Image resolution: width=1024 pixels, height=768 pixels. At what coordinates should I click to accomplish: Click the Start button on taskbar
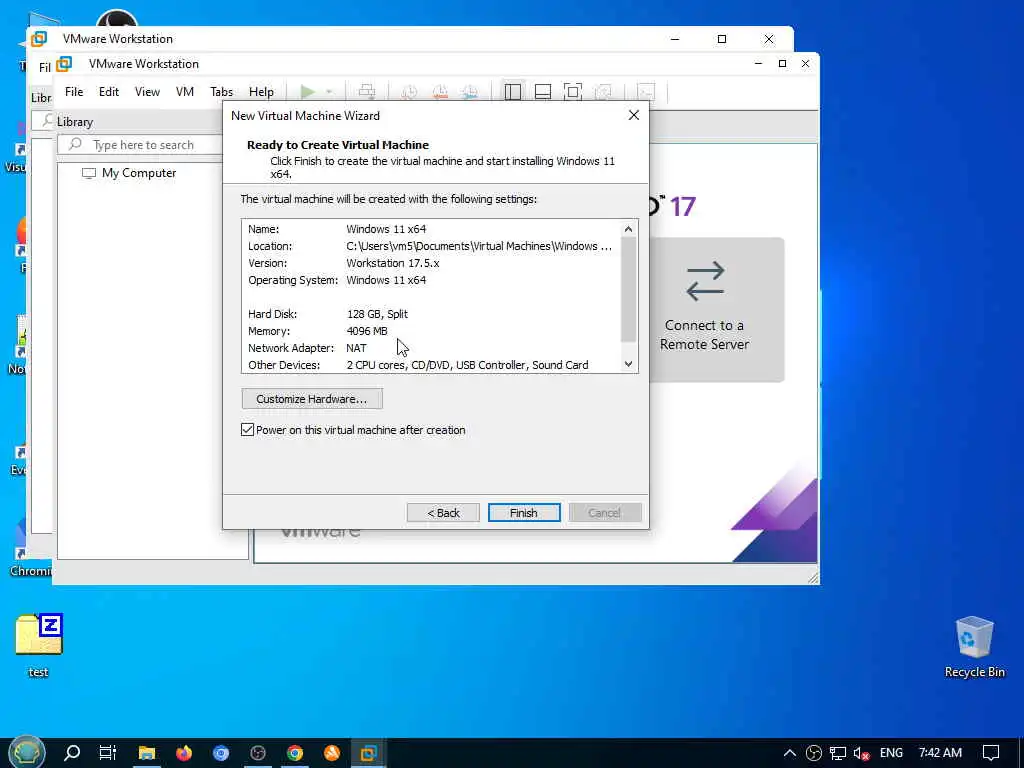26,752
